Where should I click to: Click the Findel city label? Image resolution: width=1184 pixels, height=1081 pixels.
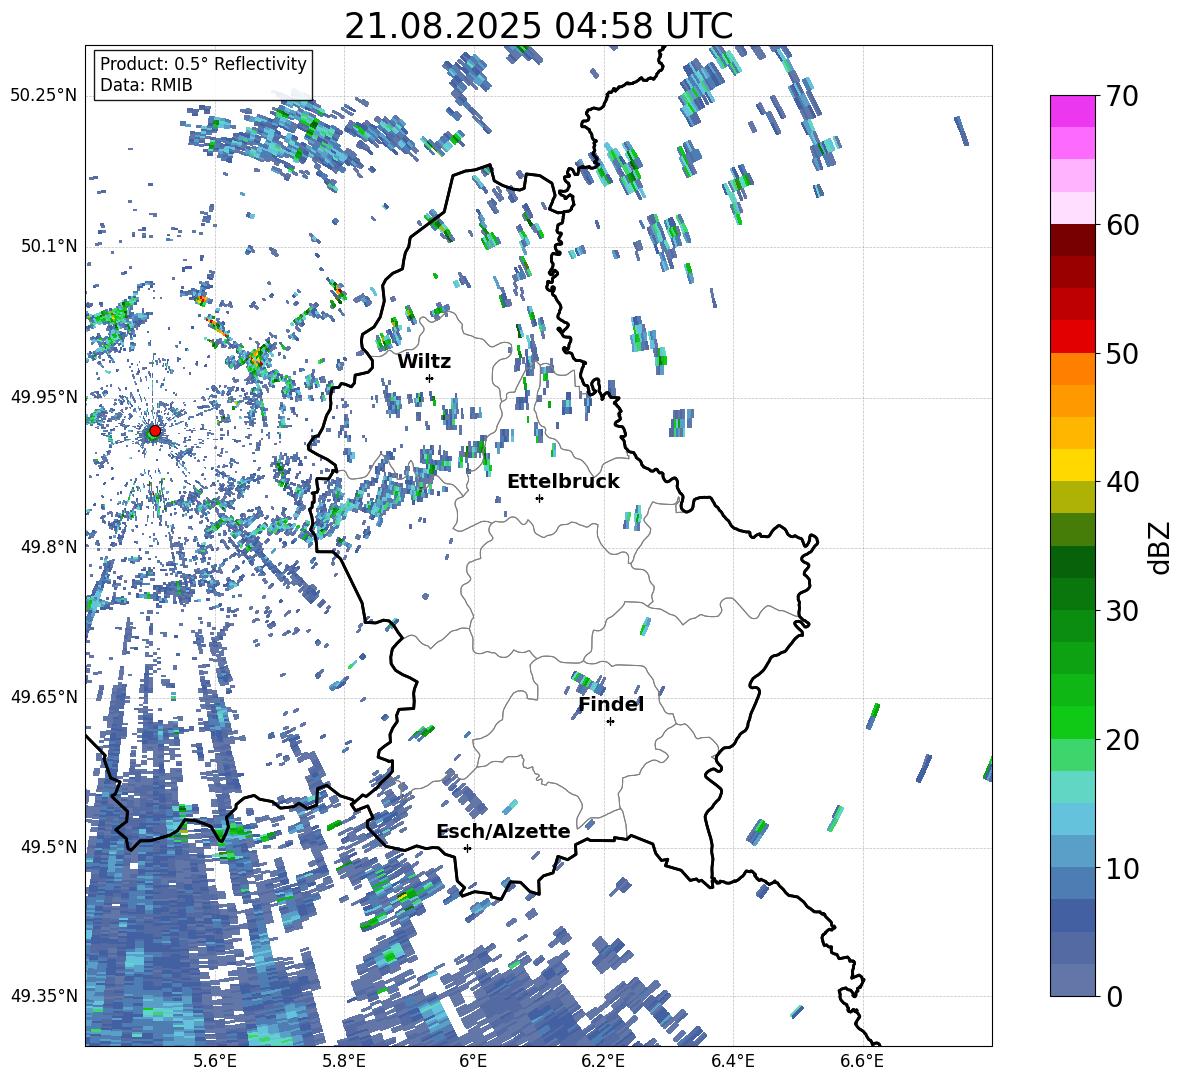tap(611, 704)
